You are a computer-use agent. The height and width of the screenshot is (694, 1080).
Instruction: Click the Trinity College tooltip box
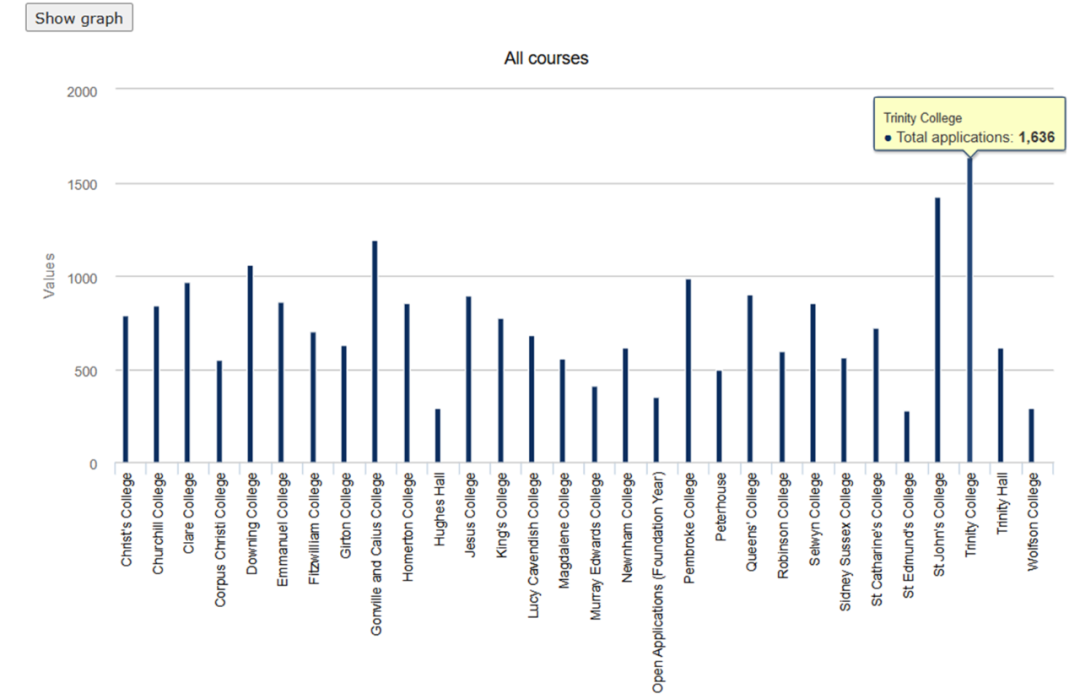(x=968, y=126)
